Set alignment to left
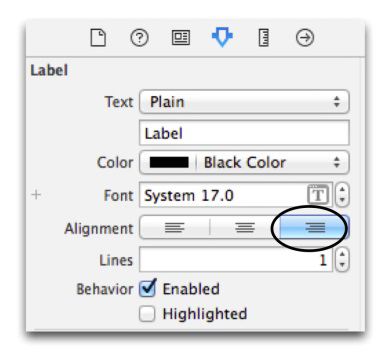Image resolution: width=390 pixels, height=362 pixels. tap(174, 228)
